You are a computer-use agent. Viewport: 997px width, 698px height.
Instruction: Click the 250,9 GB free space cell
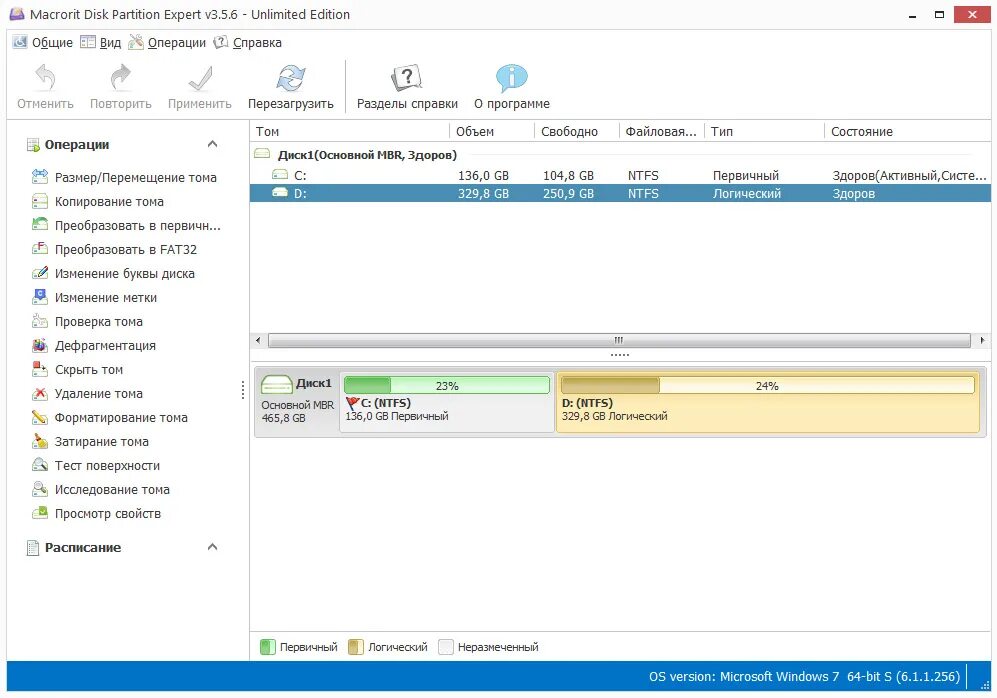(568, 193)
